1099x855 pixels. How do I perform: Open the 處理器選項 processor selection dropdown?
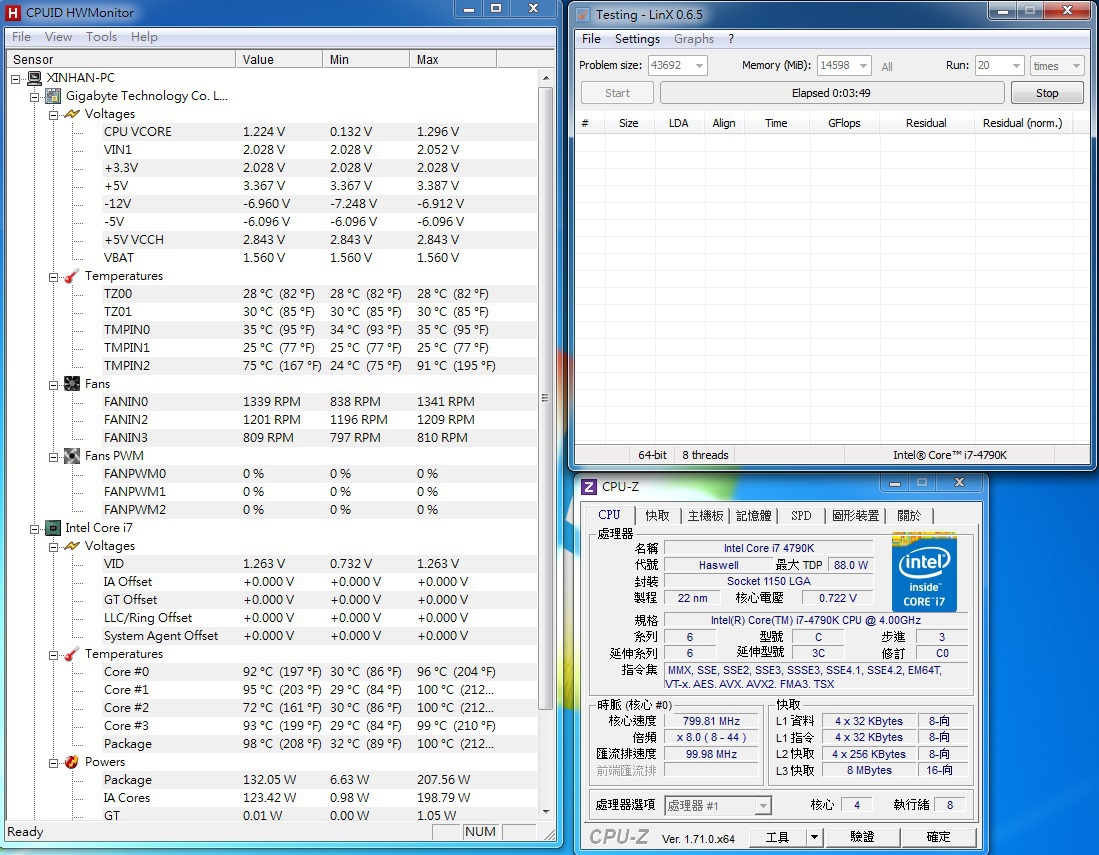[763, 806]
